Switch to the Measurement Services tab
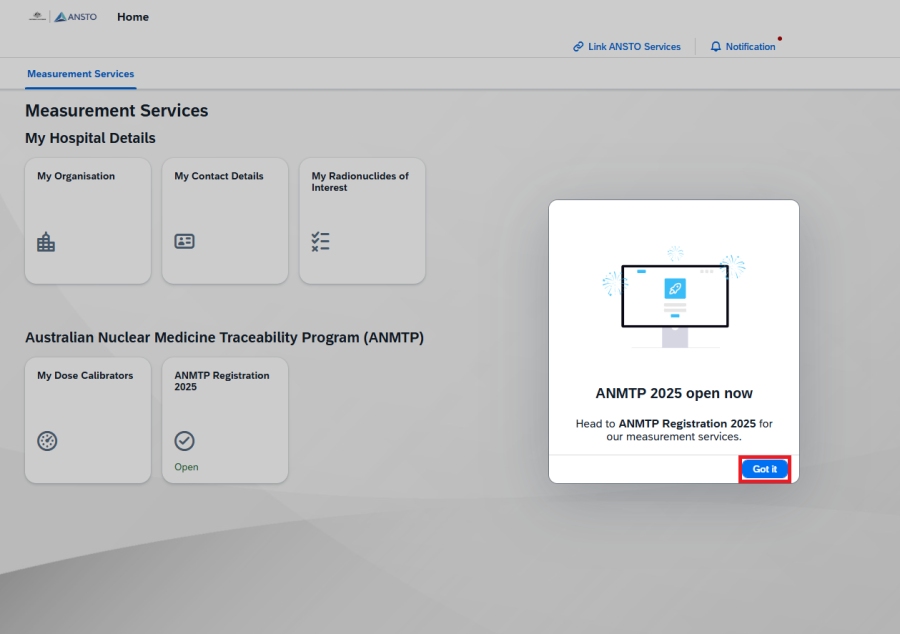900x634 pixels. click(x=80, y=74)
